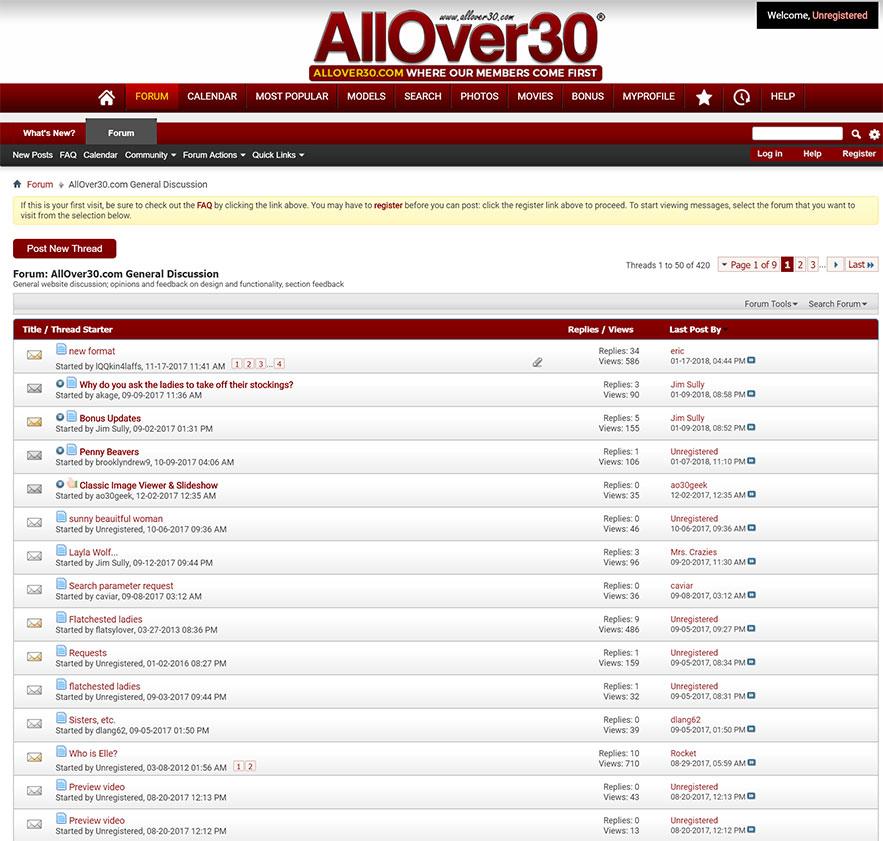Open the BONUS navigation item

587,96
